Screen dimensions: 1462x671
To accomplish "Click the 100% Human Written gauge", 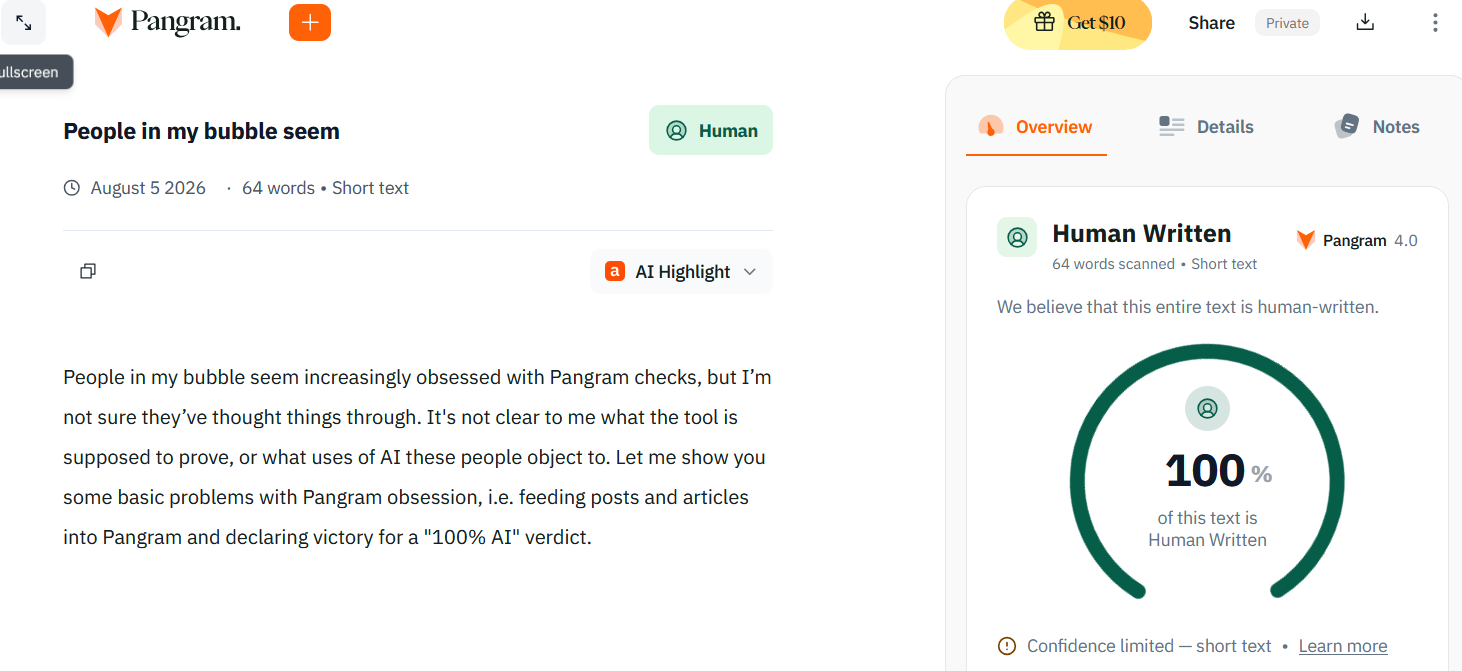I will [x=1207, y=472].
